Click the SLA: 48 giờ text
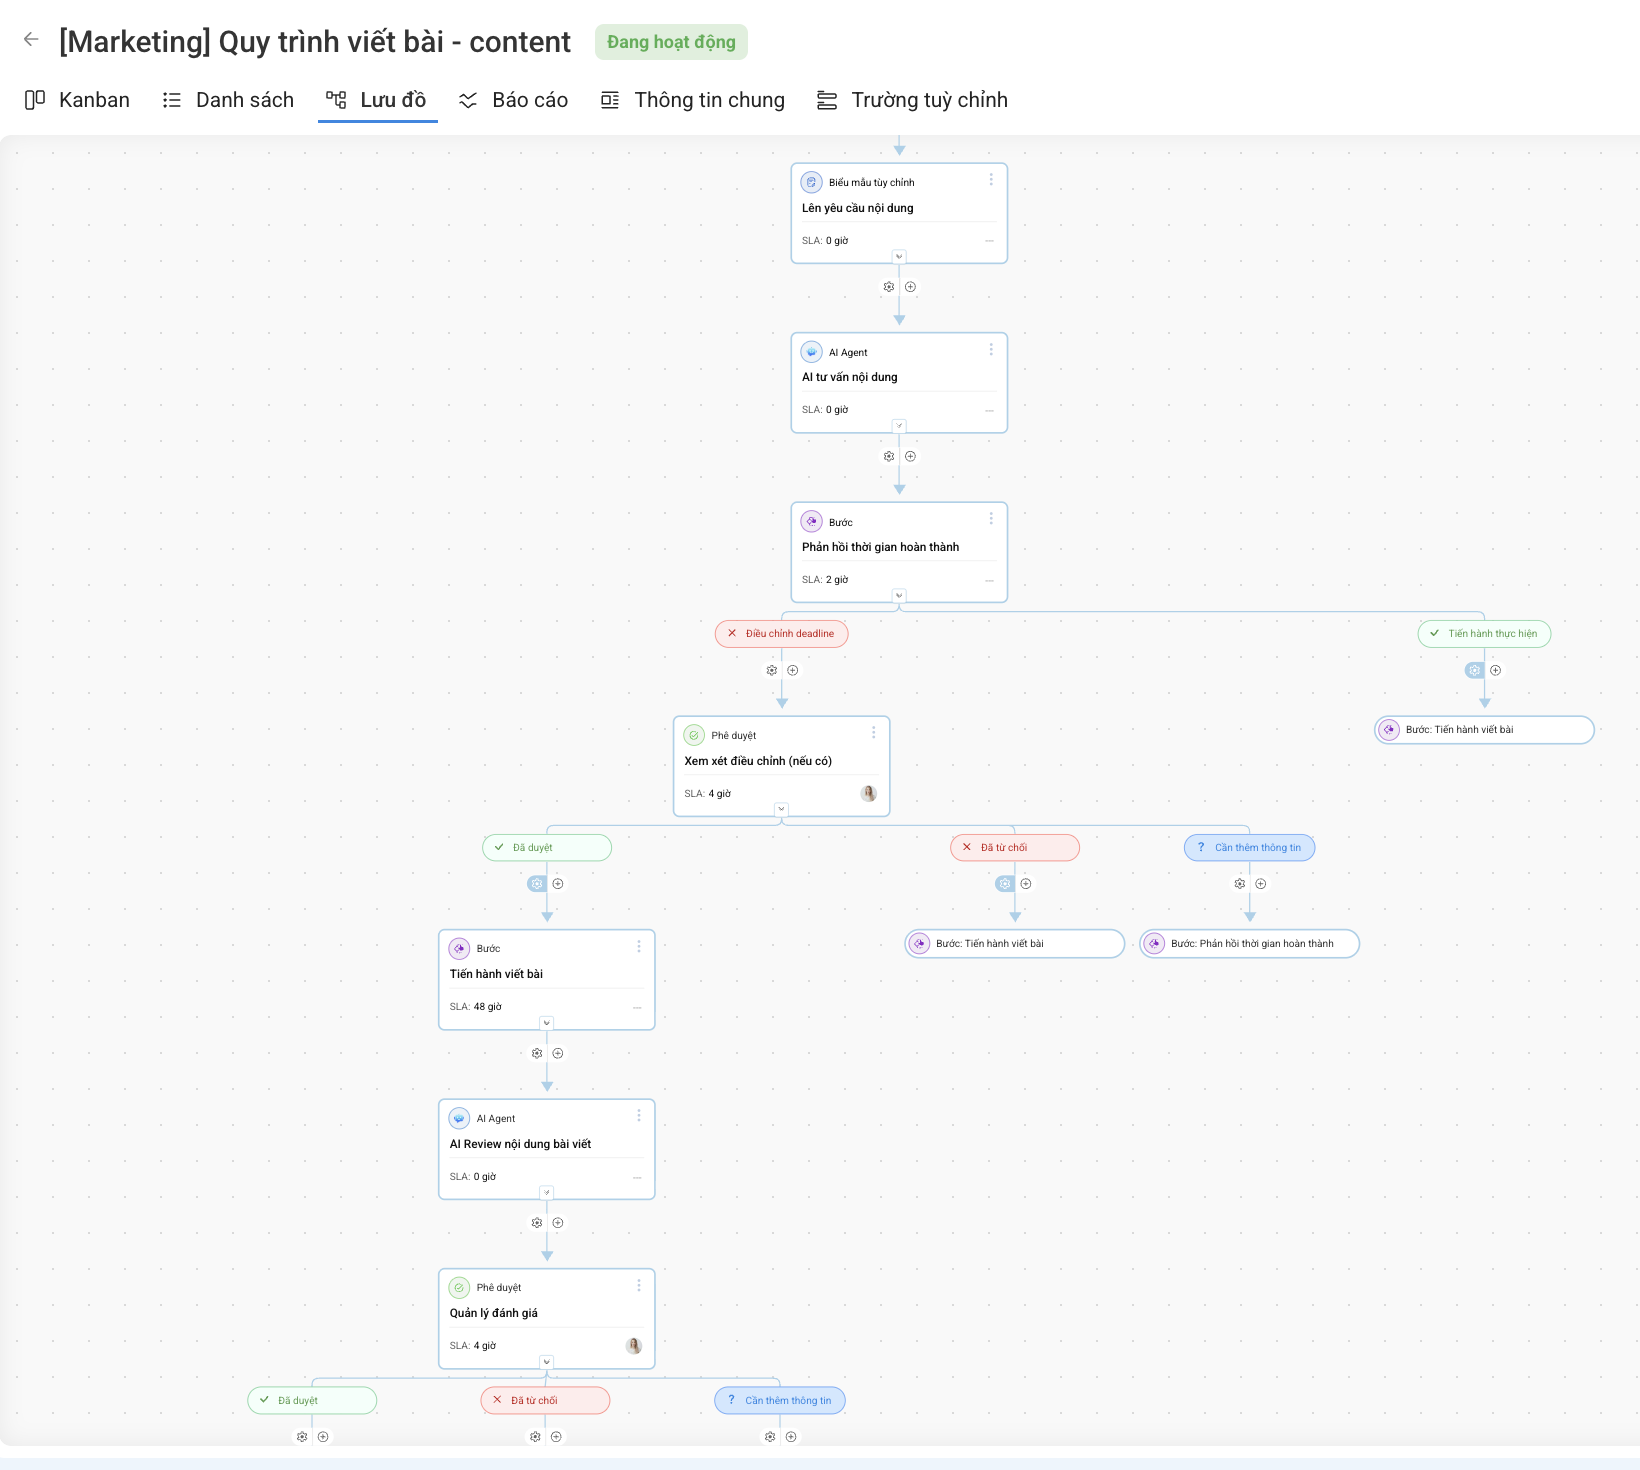1640x1470 pixels. (476, 1007)
